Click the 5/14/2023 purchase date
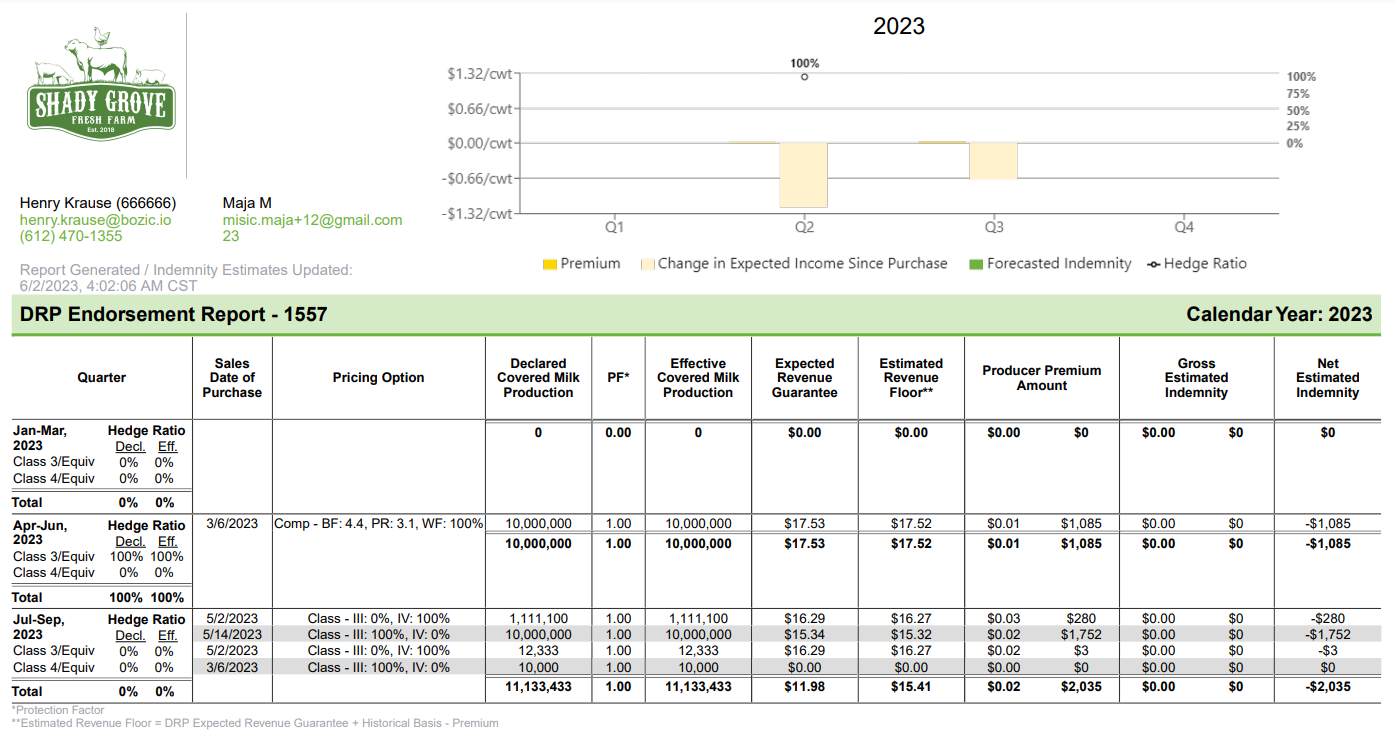 click(x=232, y=635)
